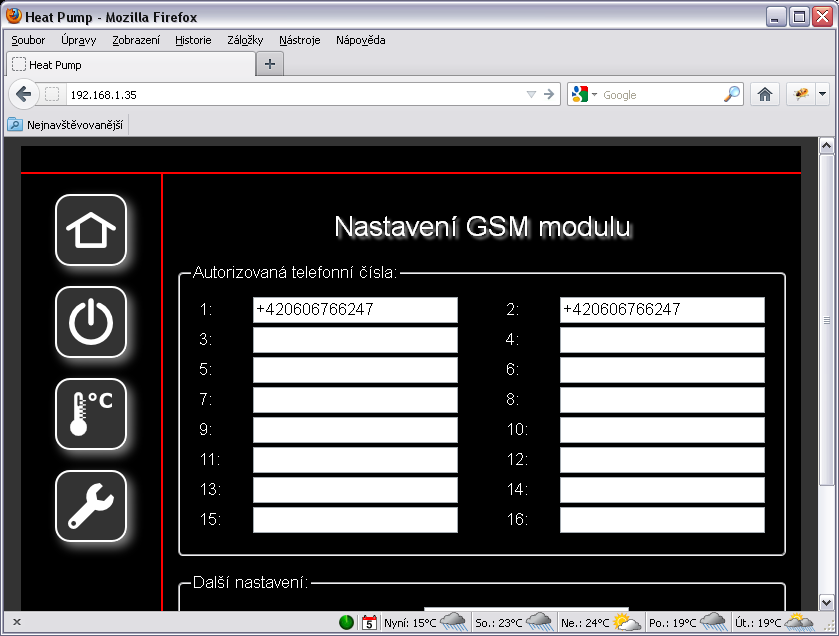Click the vertical scrollbar thumb
This screenshot has width=839, height=636.
pyautogui.click(x=826, y=320)
